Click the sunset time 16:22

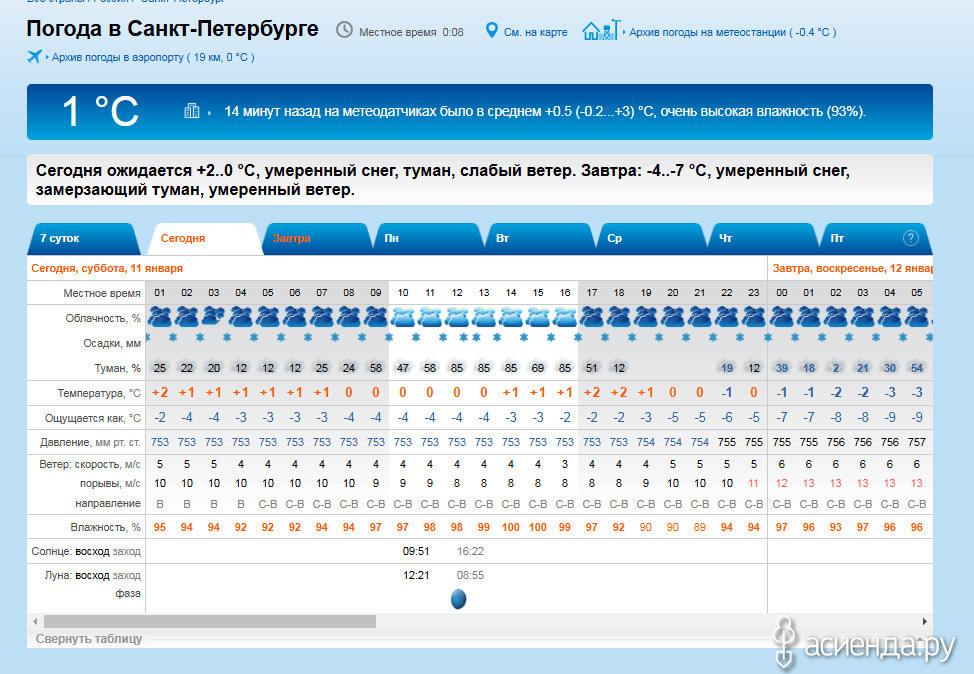(470, 551)
